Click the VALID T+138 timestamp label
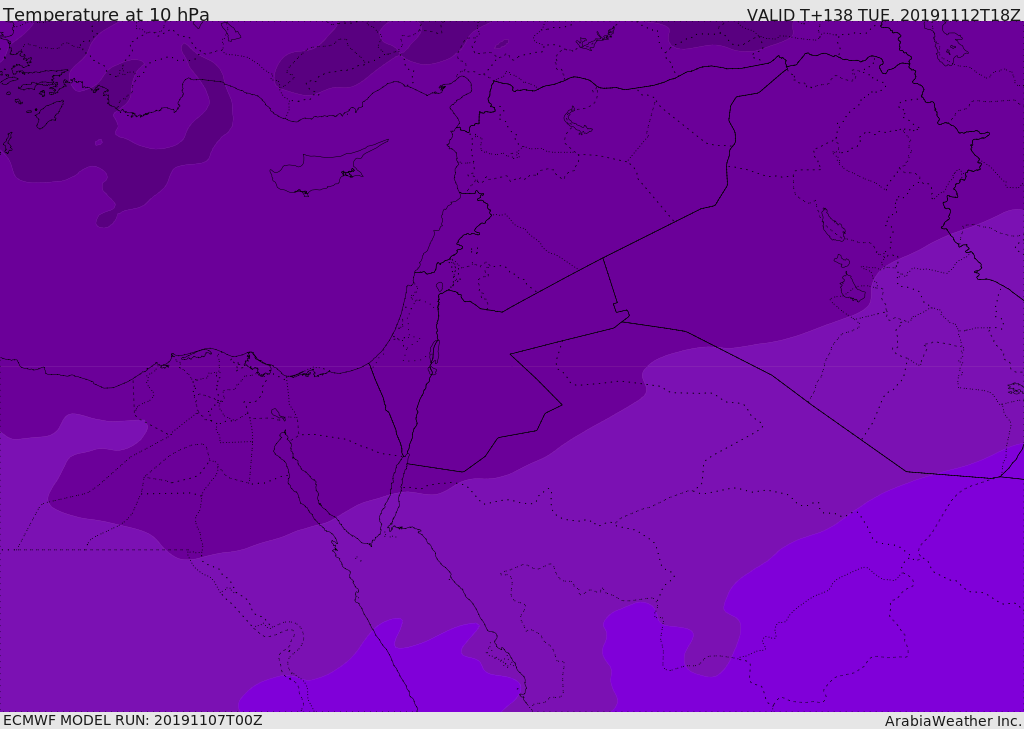 tap(884, 14)
